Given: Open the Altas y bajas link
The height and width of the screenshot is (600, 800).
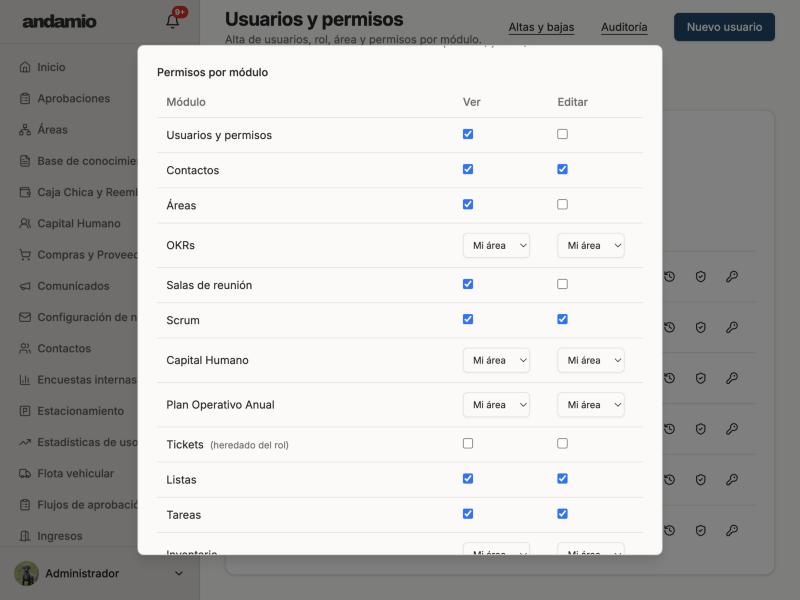Looking at the screenshot, I should click(541, 27).
